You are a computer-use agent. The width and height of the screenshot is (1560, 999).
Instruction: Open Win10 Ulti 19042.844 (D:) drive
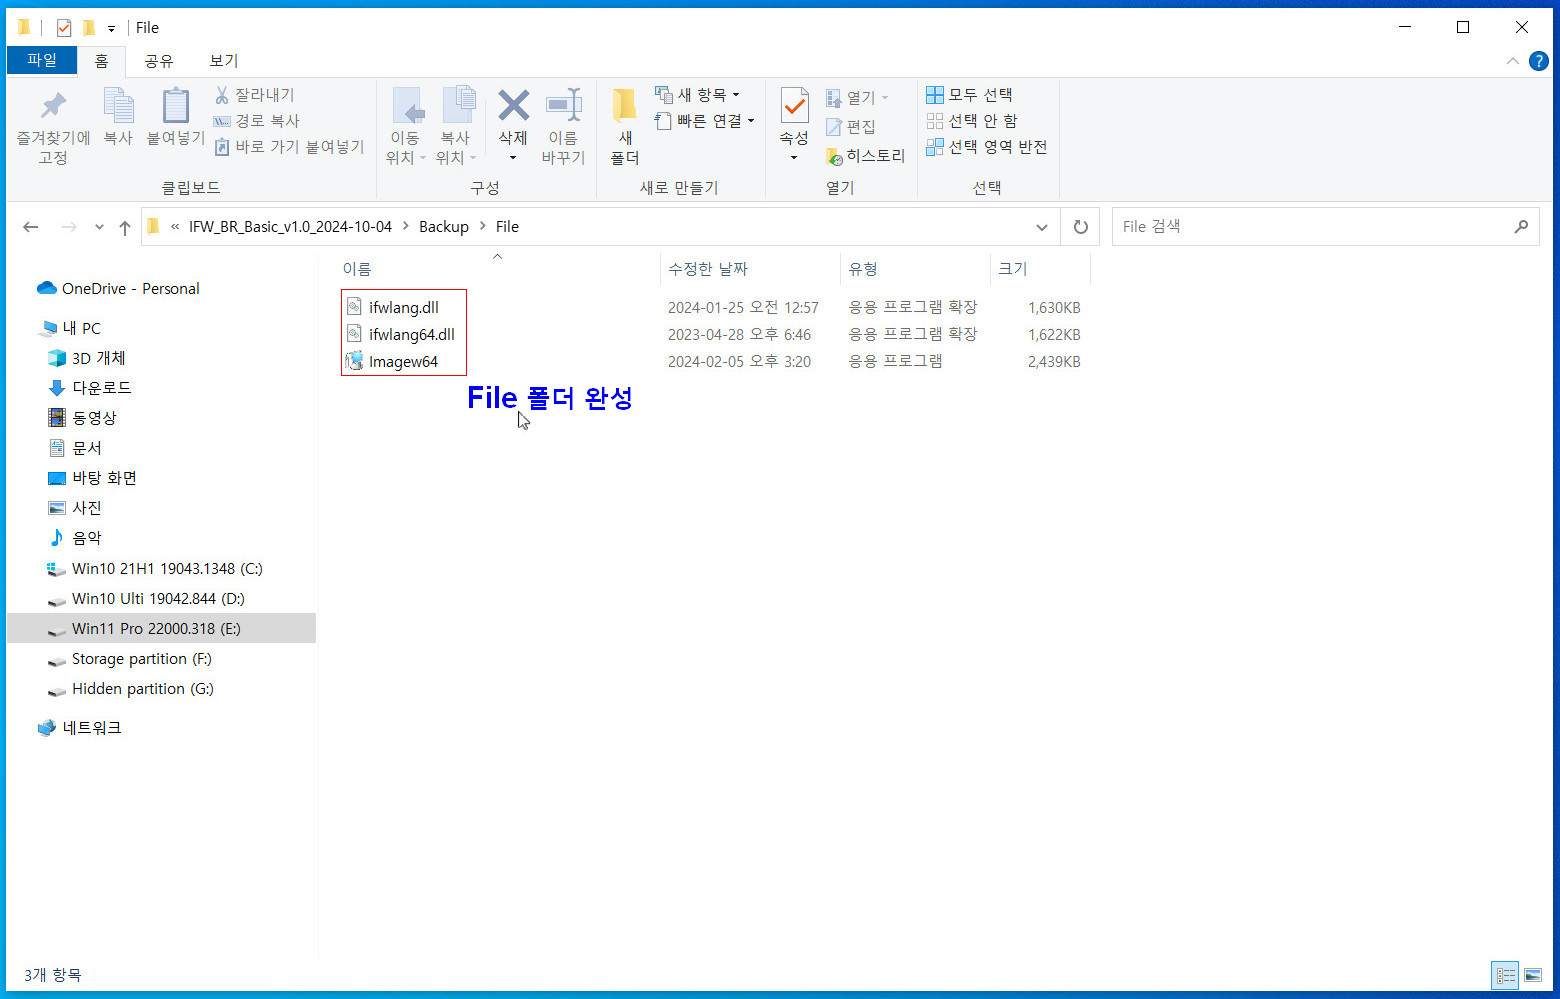coord(157,599)
